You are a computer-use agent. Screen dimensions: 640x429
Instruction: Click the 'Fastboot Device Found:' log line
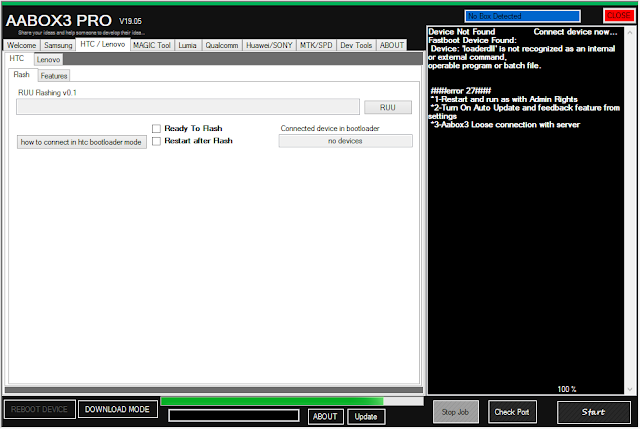[x=472, y=40]
